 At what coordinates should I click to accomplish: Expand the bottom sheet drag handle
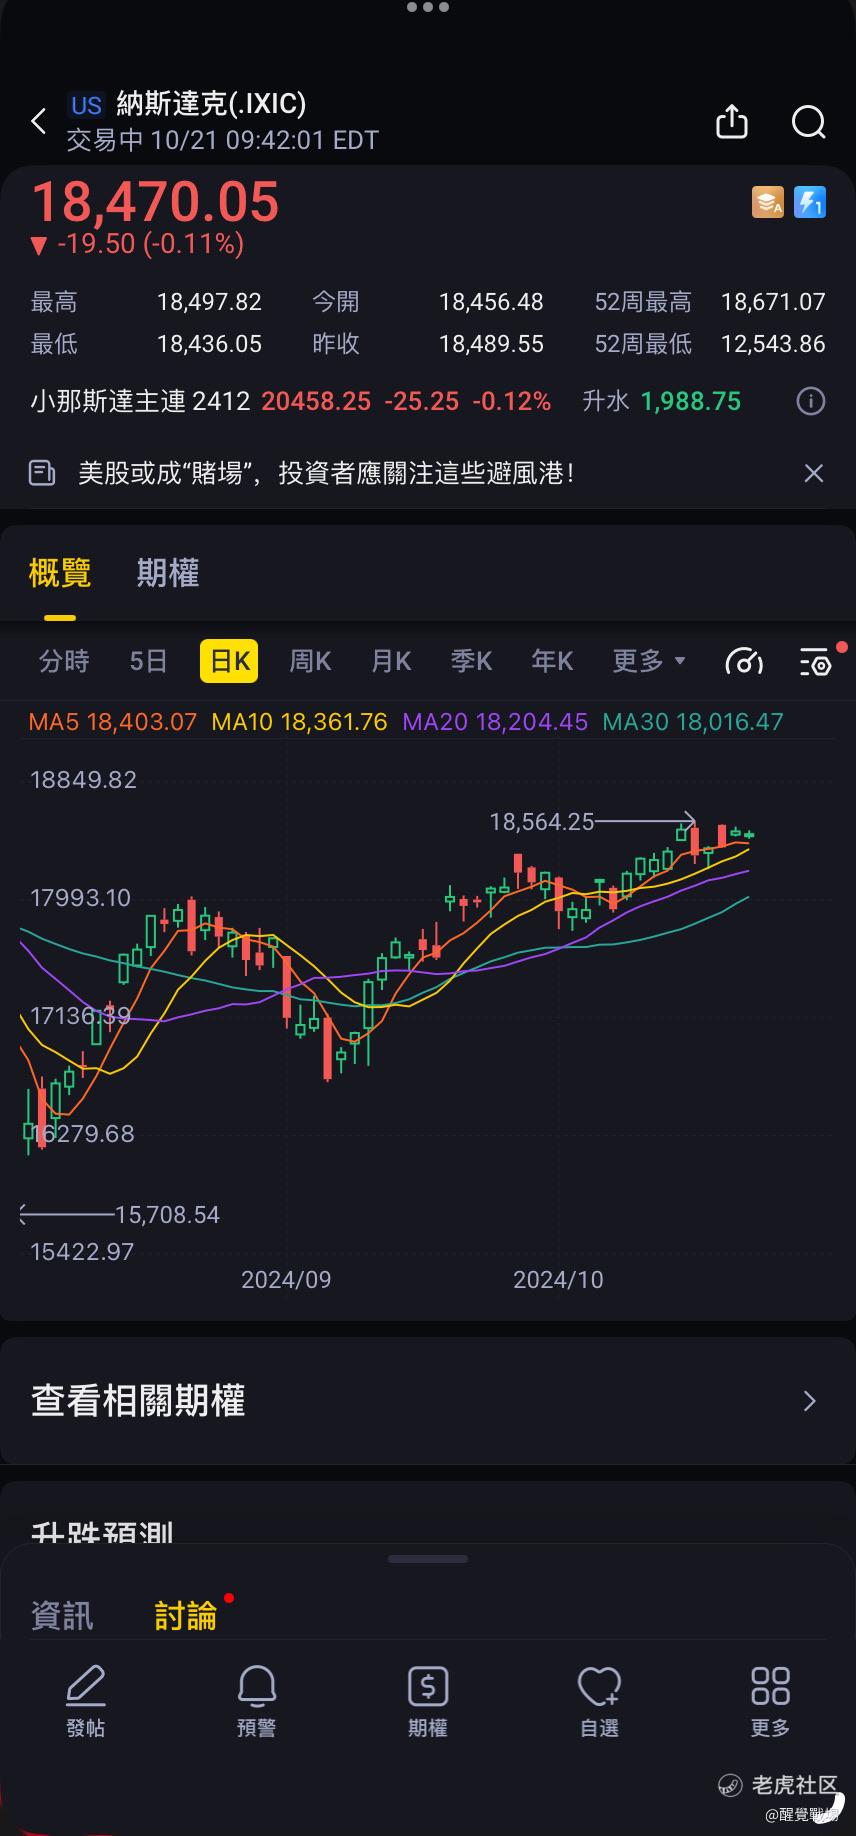coord(428,1559)
